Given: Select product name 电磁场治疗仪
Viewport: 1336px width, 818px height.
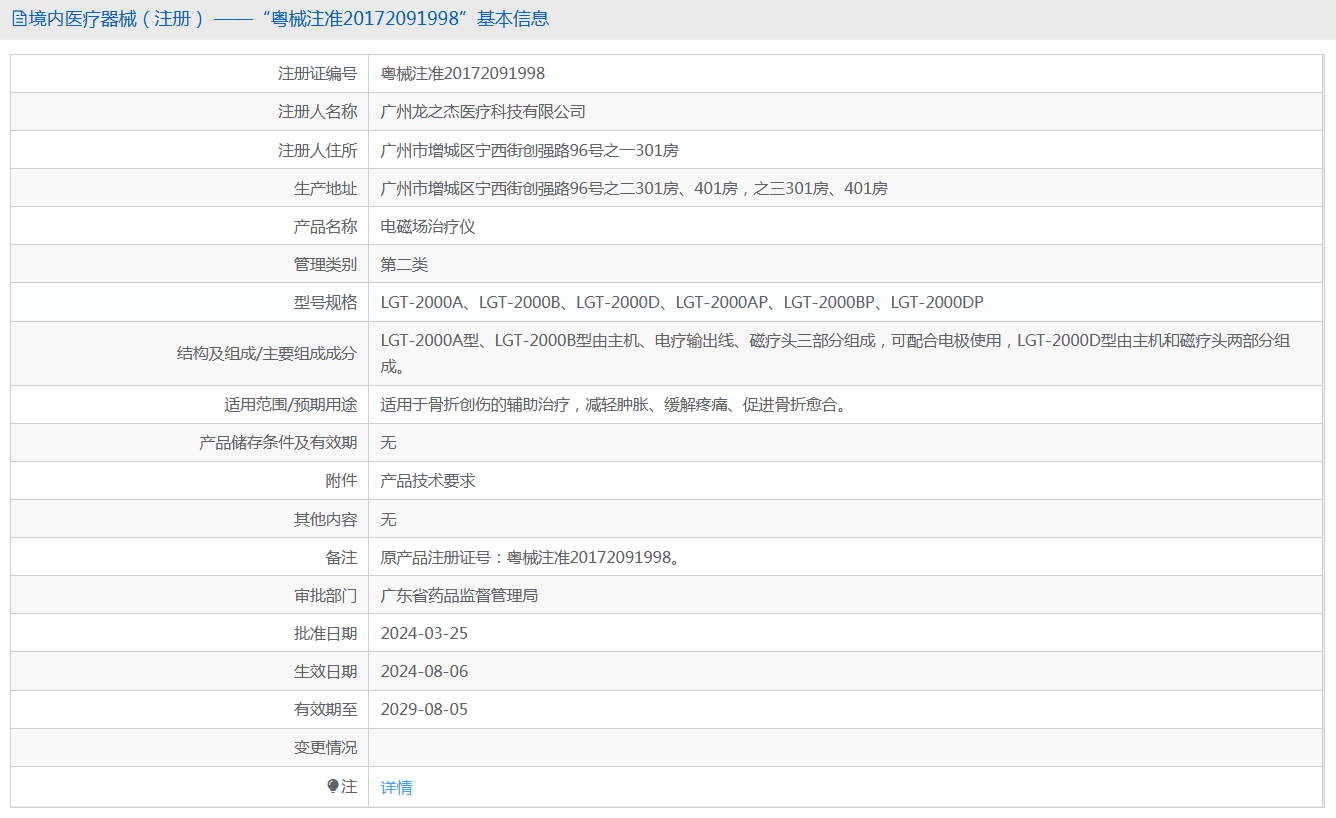Looking at the screenshot, I should [428, 226].
